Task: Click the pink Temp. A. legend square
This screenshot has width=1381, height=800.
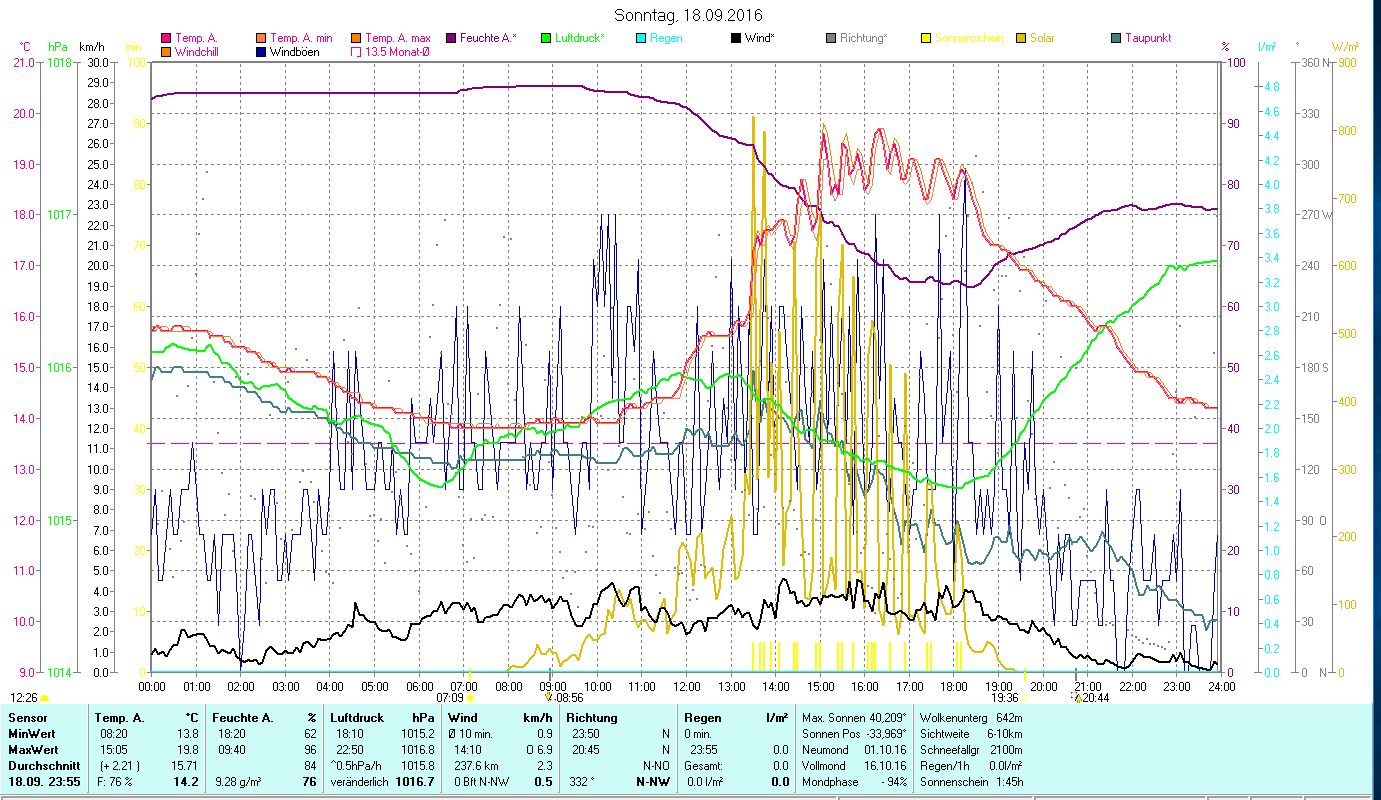Action: [x=167, y=38]
